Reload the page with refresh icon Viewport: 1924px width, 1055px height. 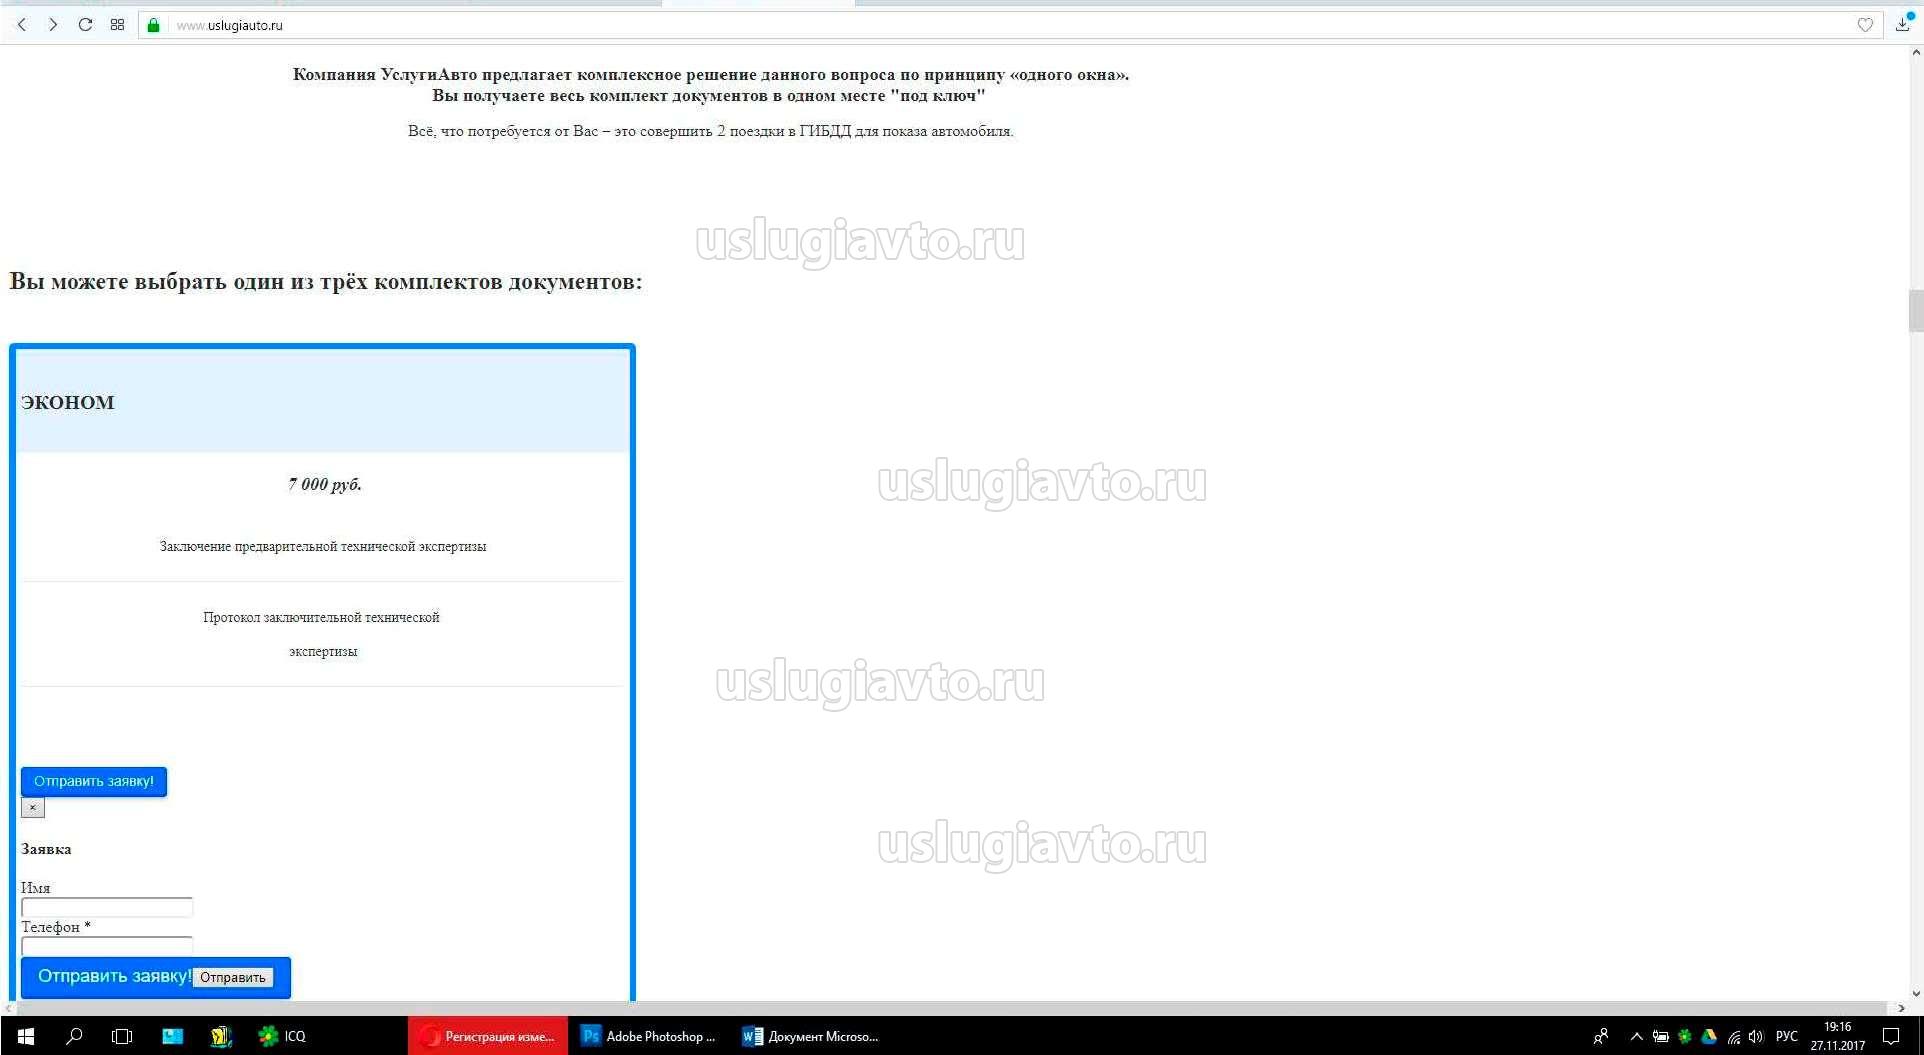85,25
